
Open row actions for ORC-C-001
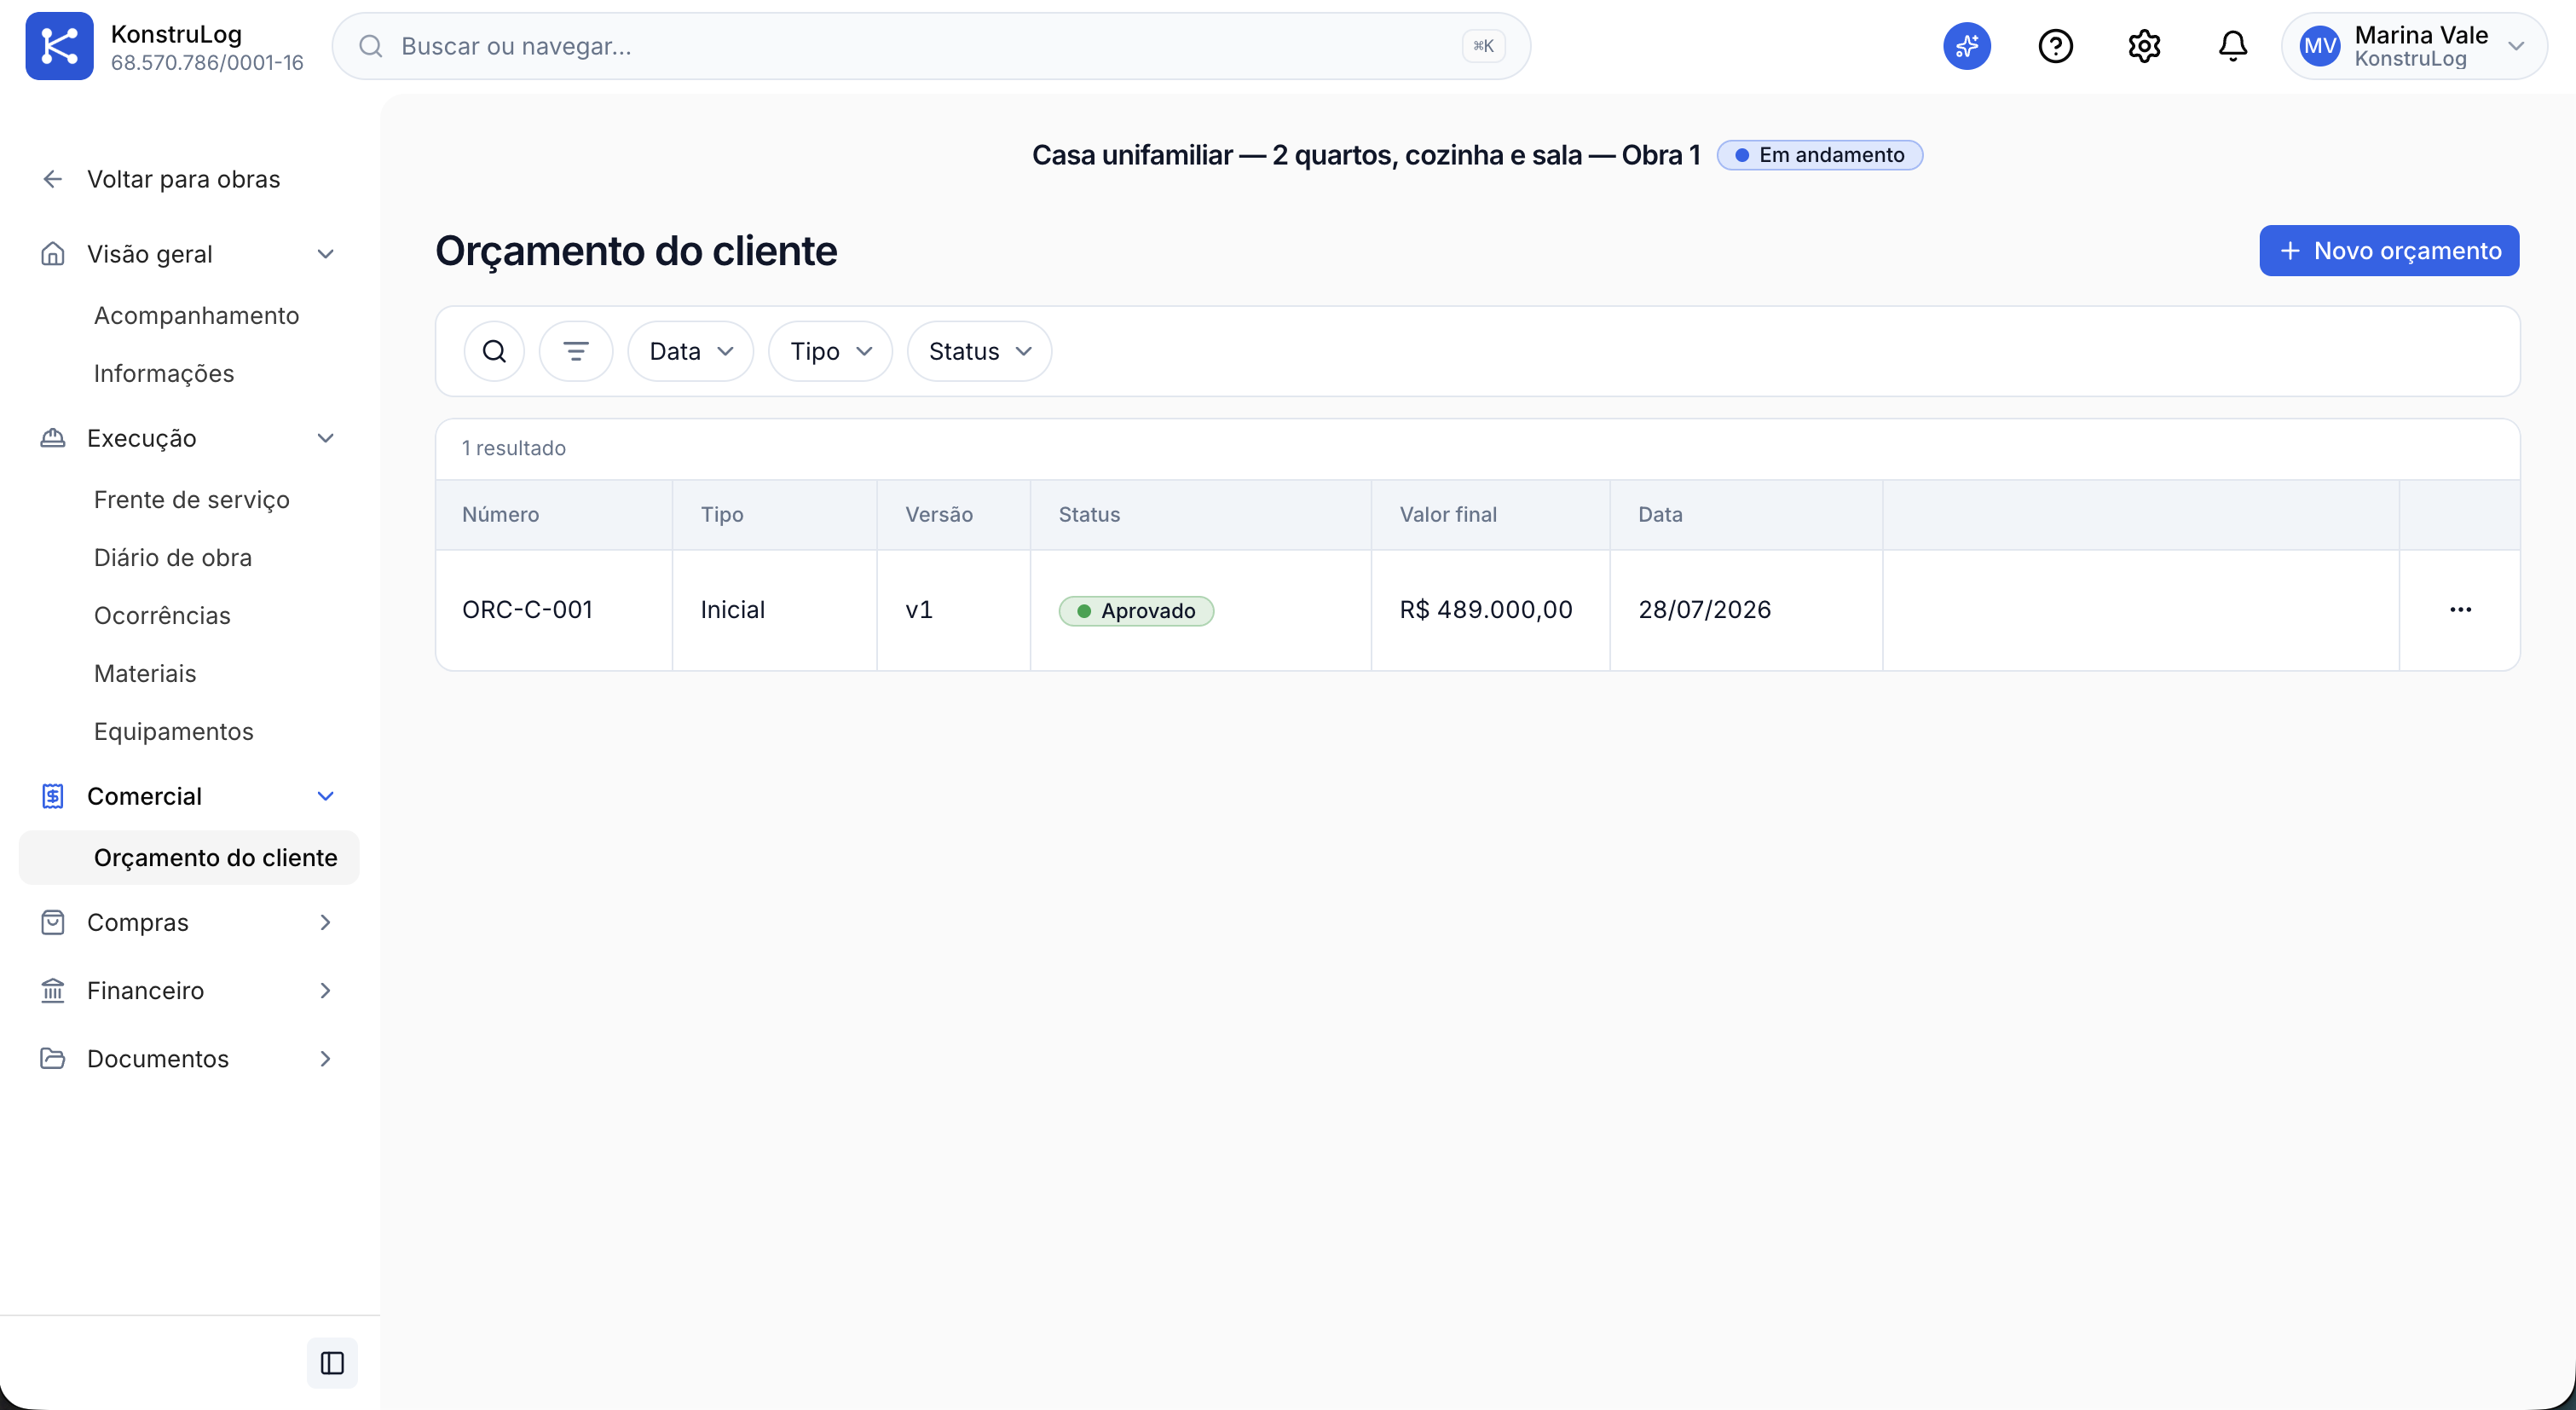point(2460,609)
